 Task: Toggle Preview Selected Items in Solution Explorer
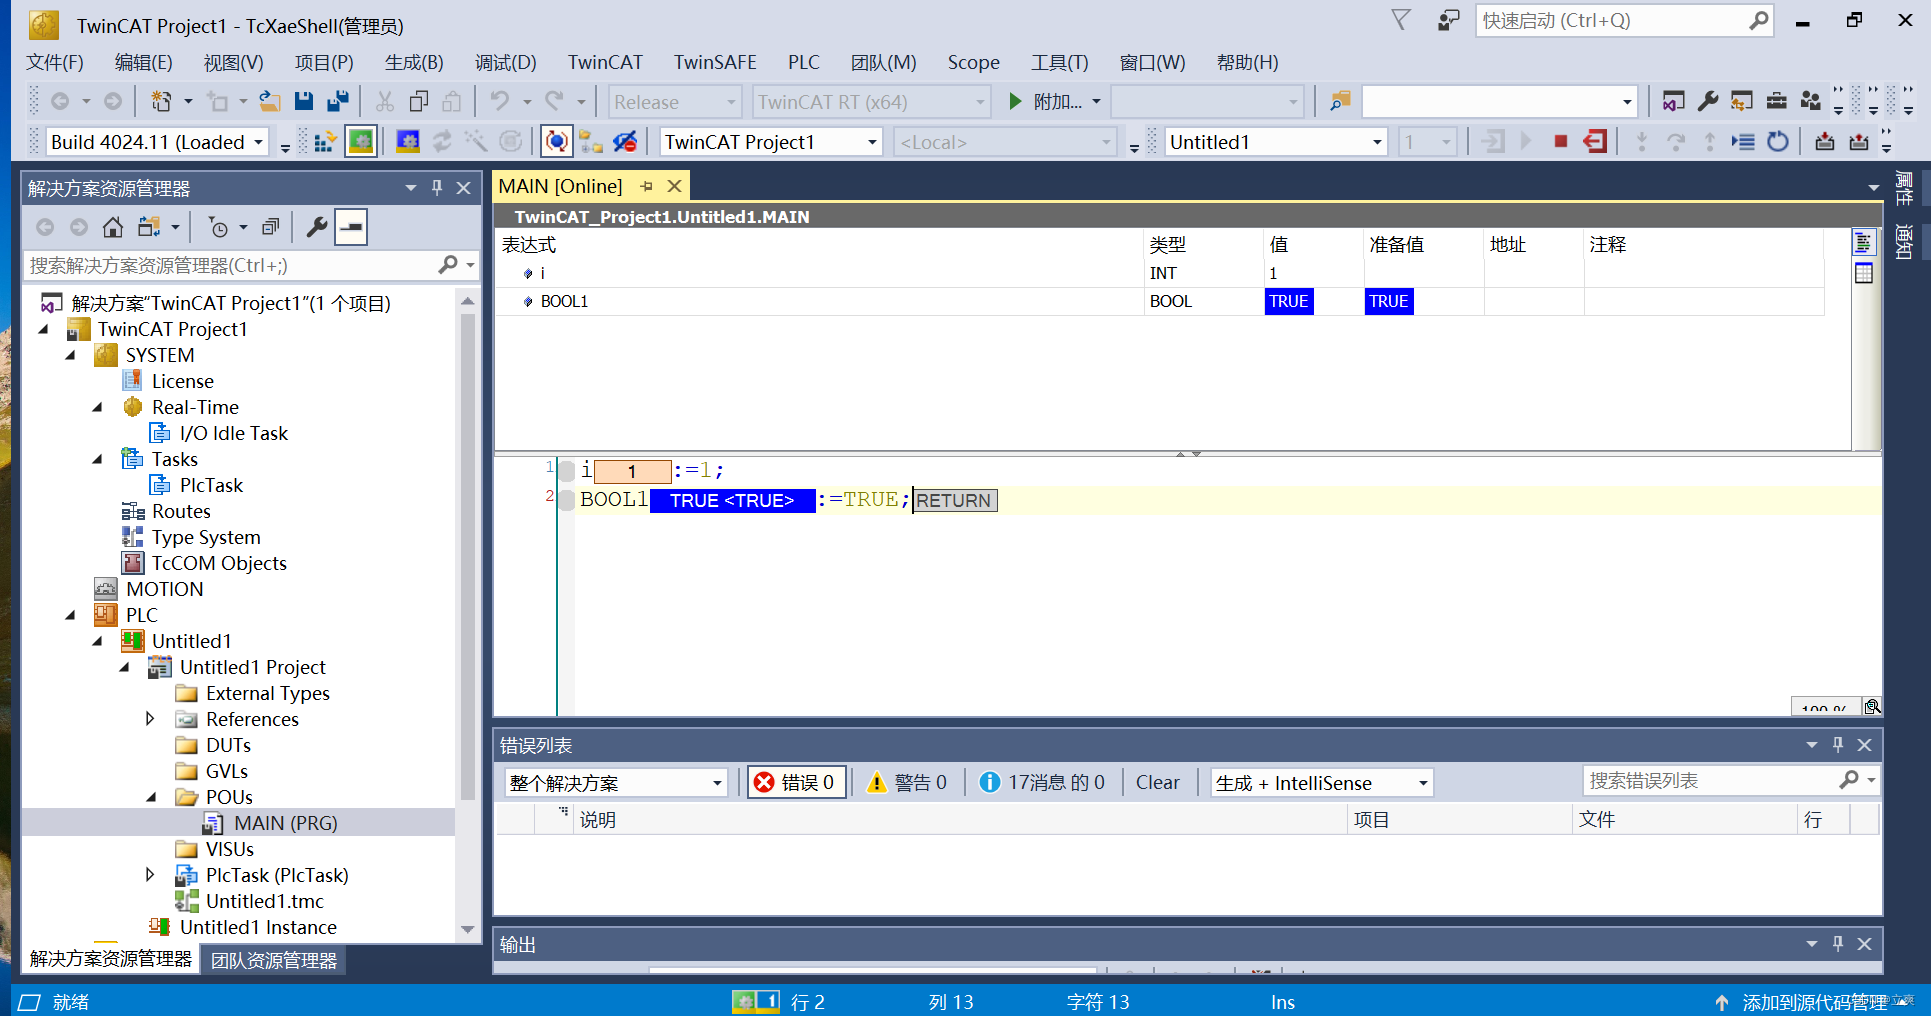coord(351,227)
